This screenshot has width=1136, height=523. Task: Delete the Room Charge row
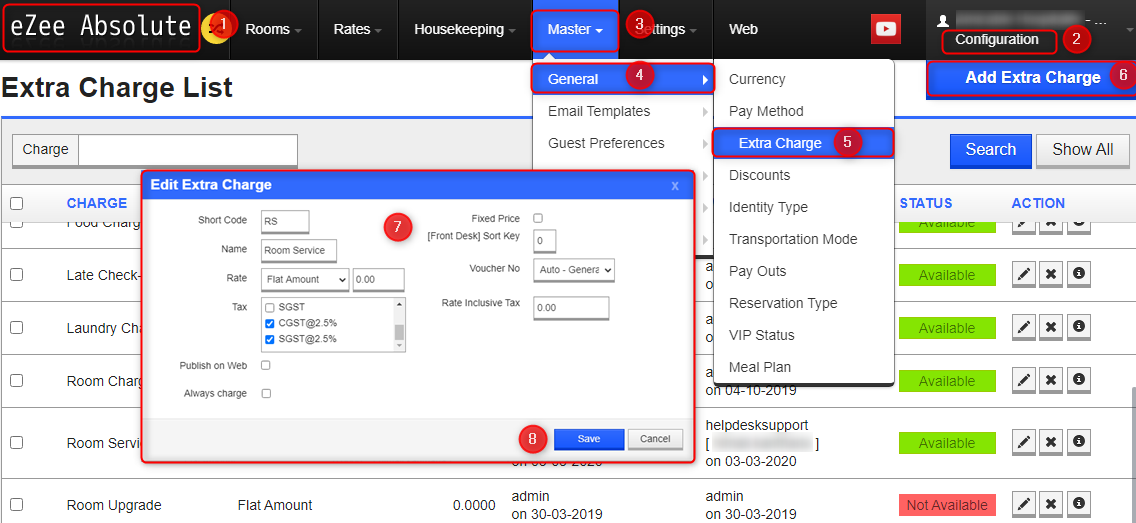click(x=1051, y=380)
